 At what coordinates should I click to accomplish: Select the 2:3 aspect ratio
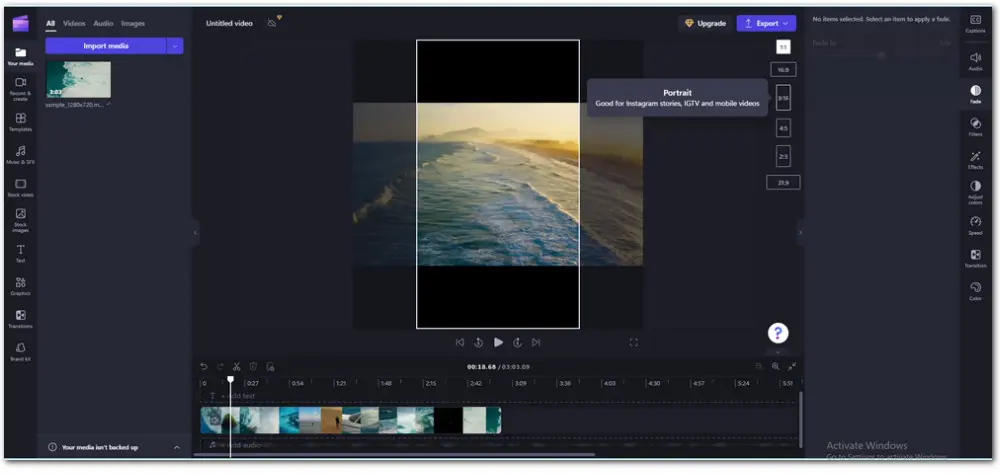pyautogui.click(x=783, y=156)
